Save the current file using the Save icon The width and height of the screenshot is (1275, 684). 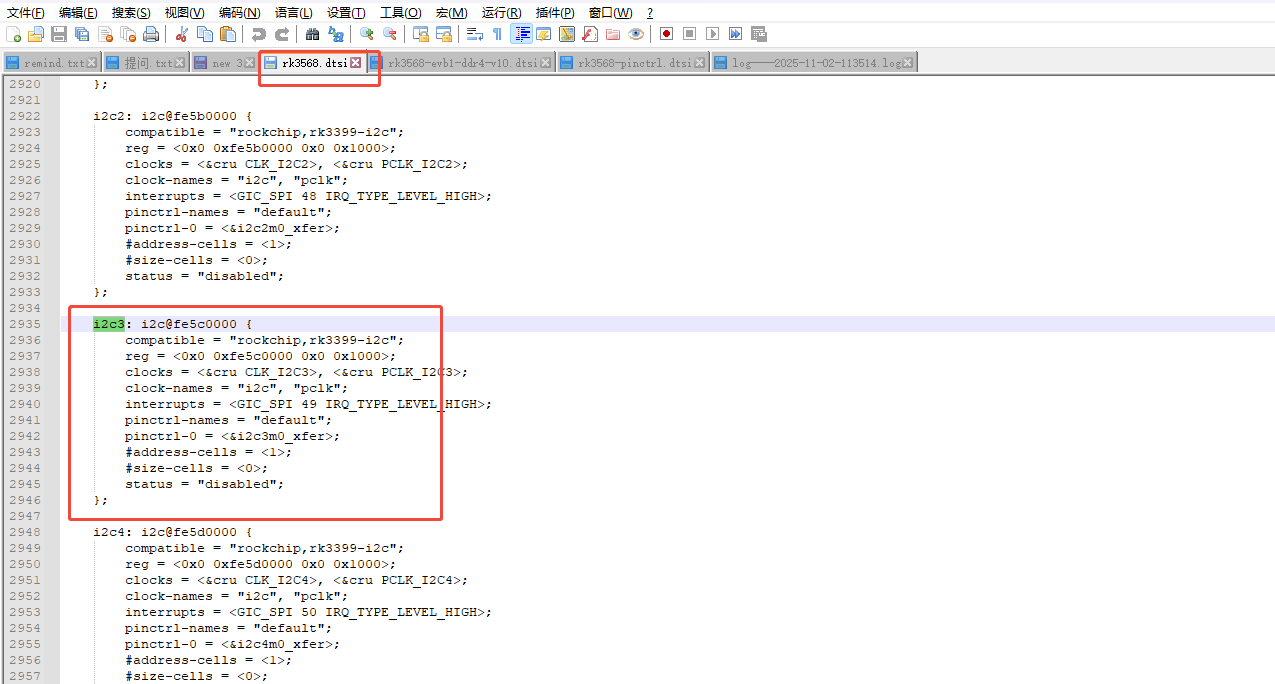[59, 34]
